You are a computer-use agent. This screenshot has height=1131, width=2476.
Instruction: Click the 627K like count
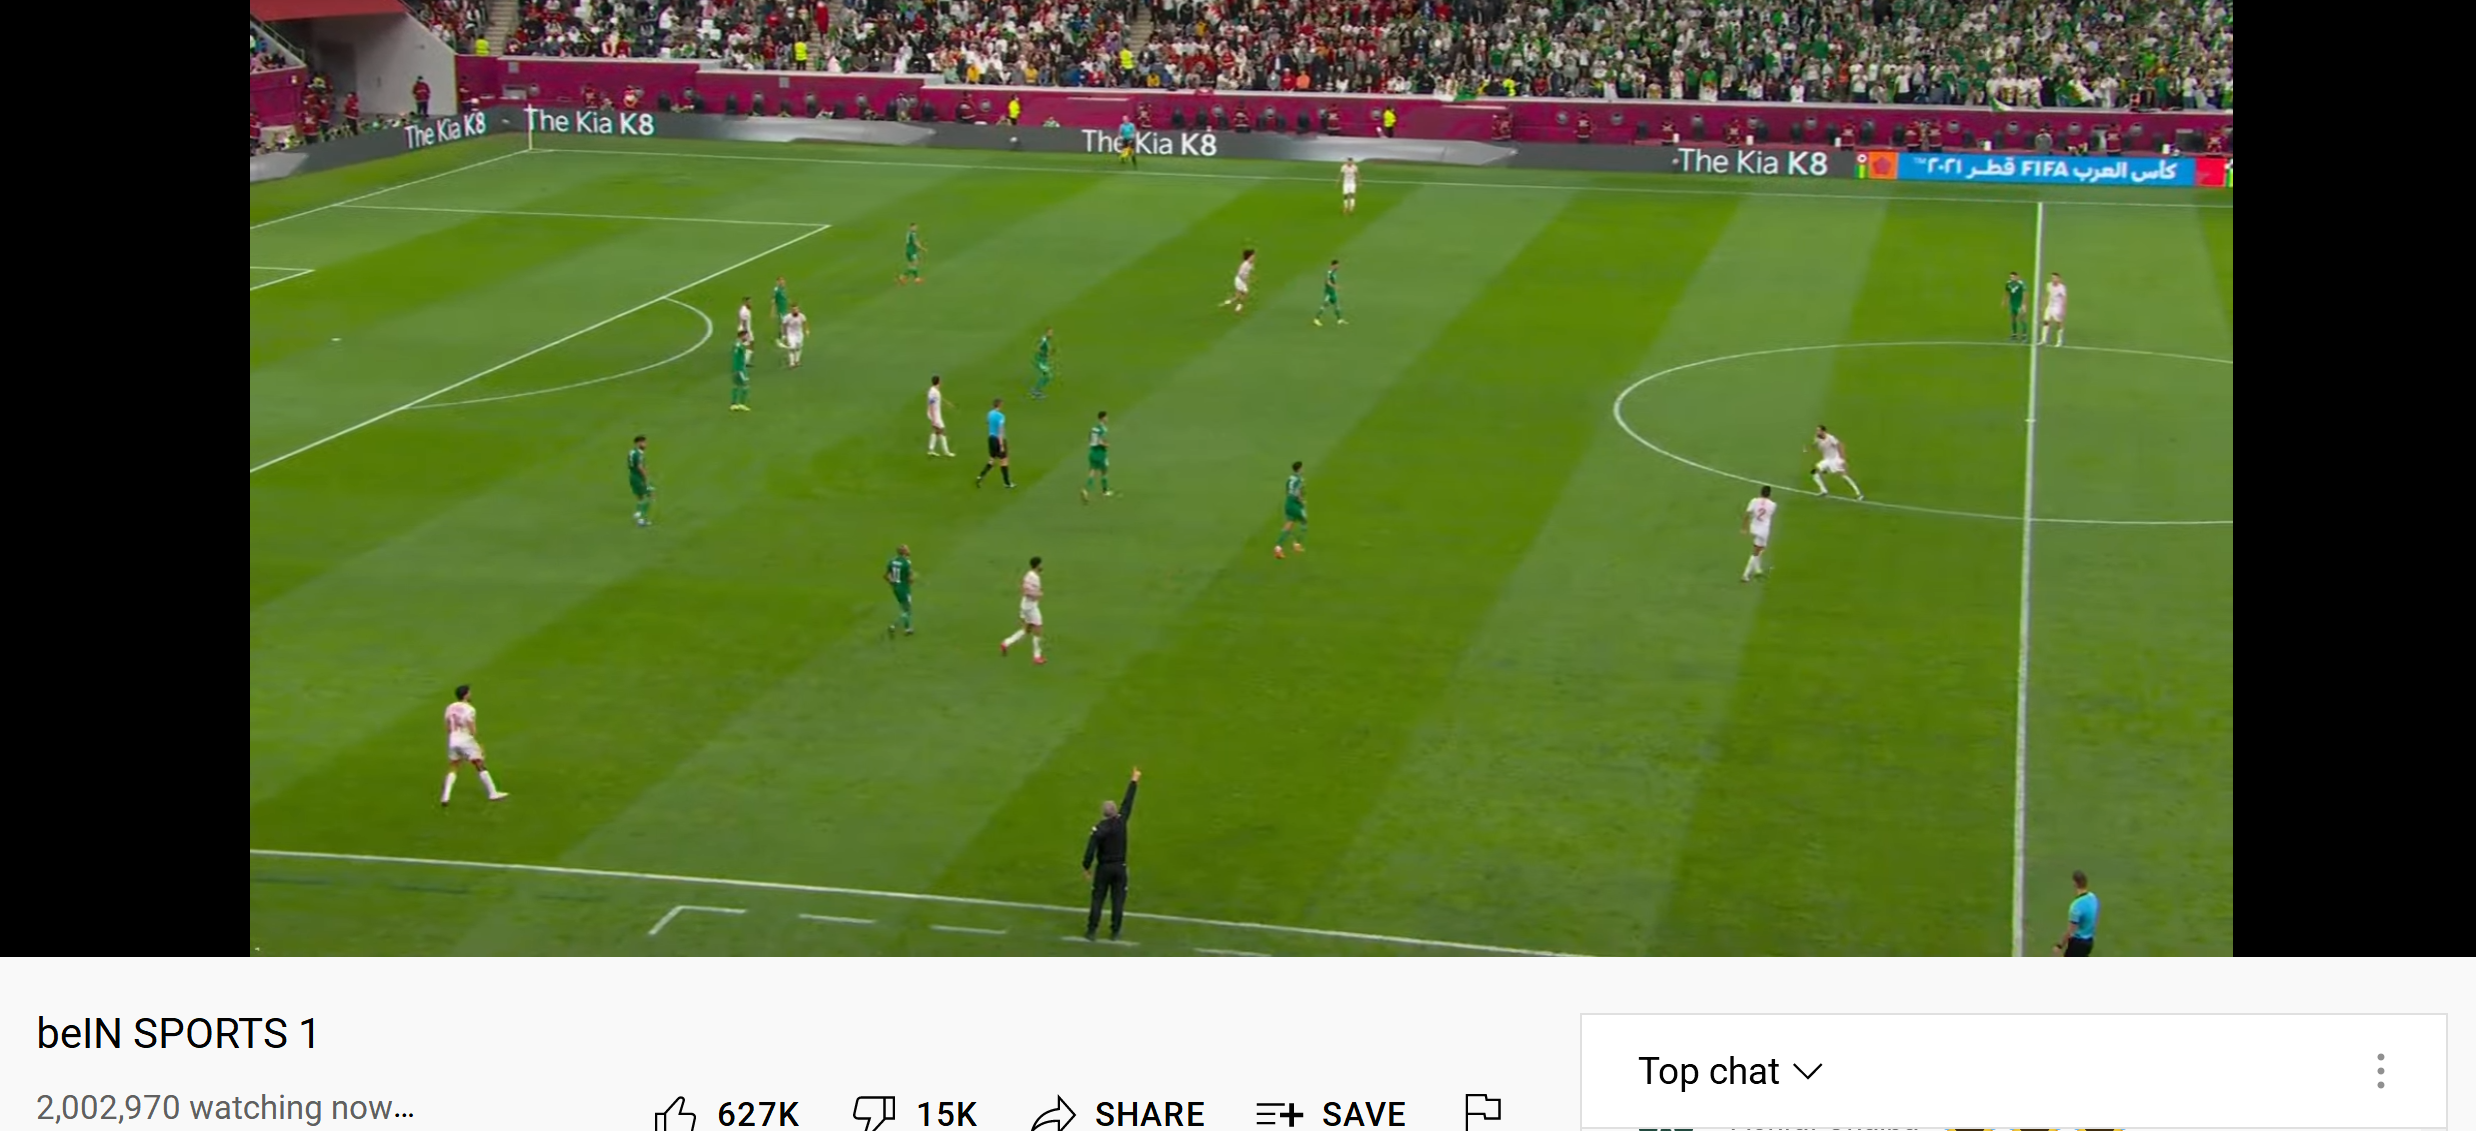click(758, 1114)
